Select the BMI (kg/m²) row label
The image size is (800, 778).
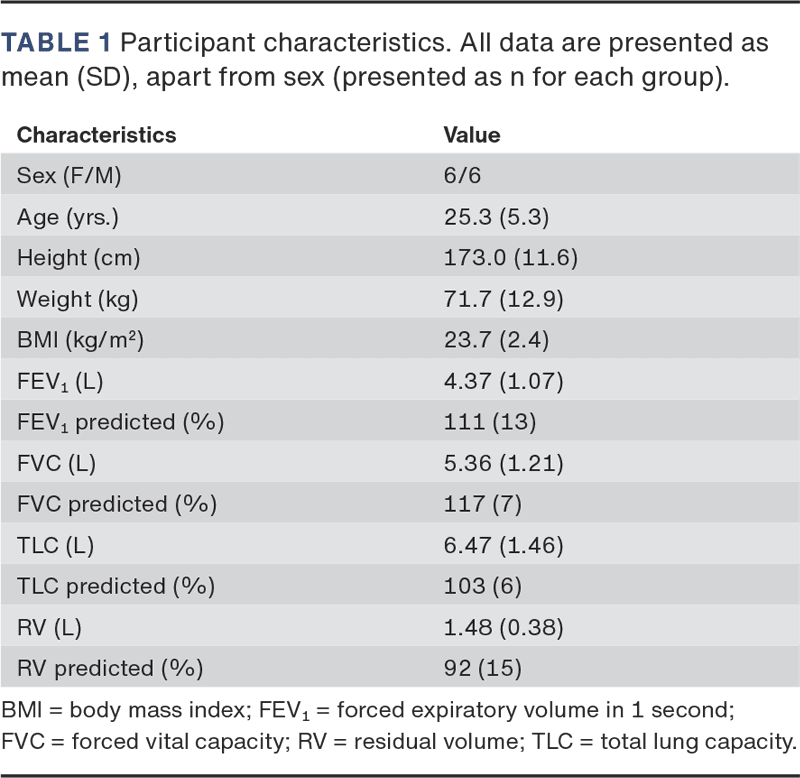click(x=81, y=340)
